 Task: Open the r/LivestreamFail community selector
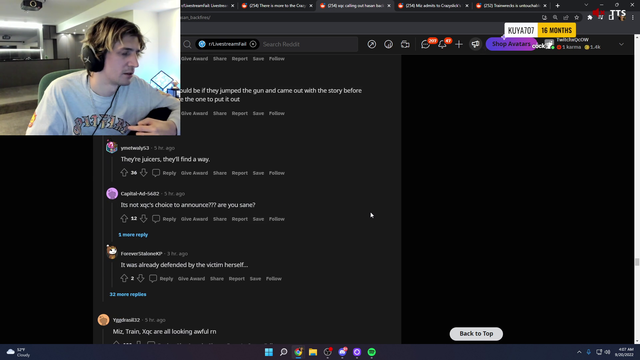click(227, 44)
